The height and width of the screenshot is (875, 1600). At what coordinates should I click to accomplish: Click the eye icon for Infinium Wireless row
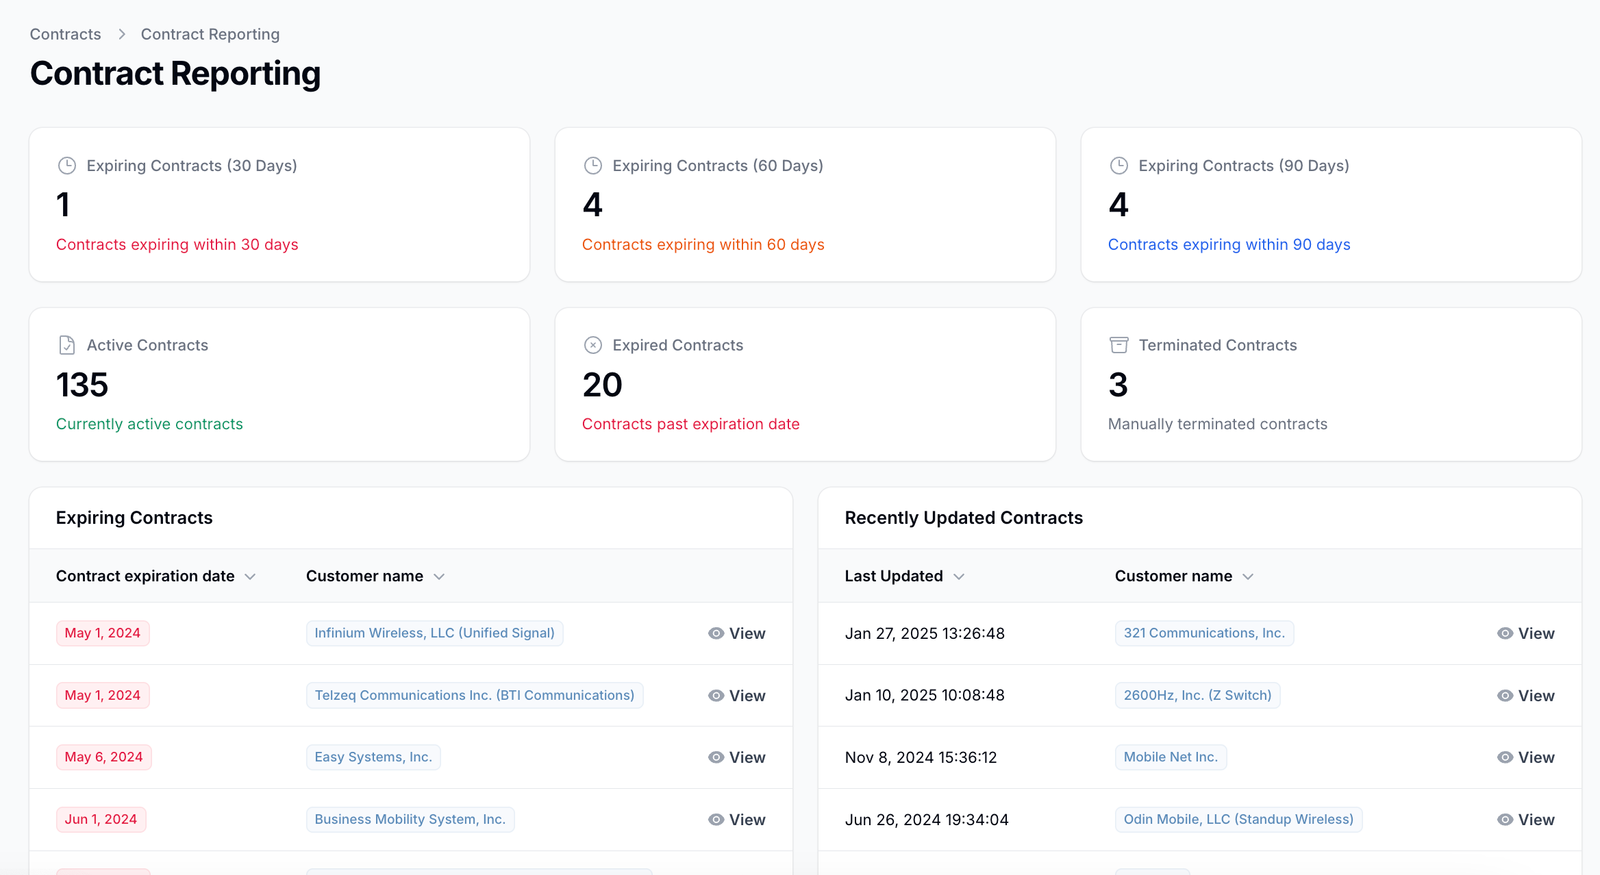point(716,633)
